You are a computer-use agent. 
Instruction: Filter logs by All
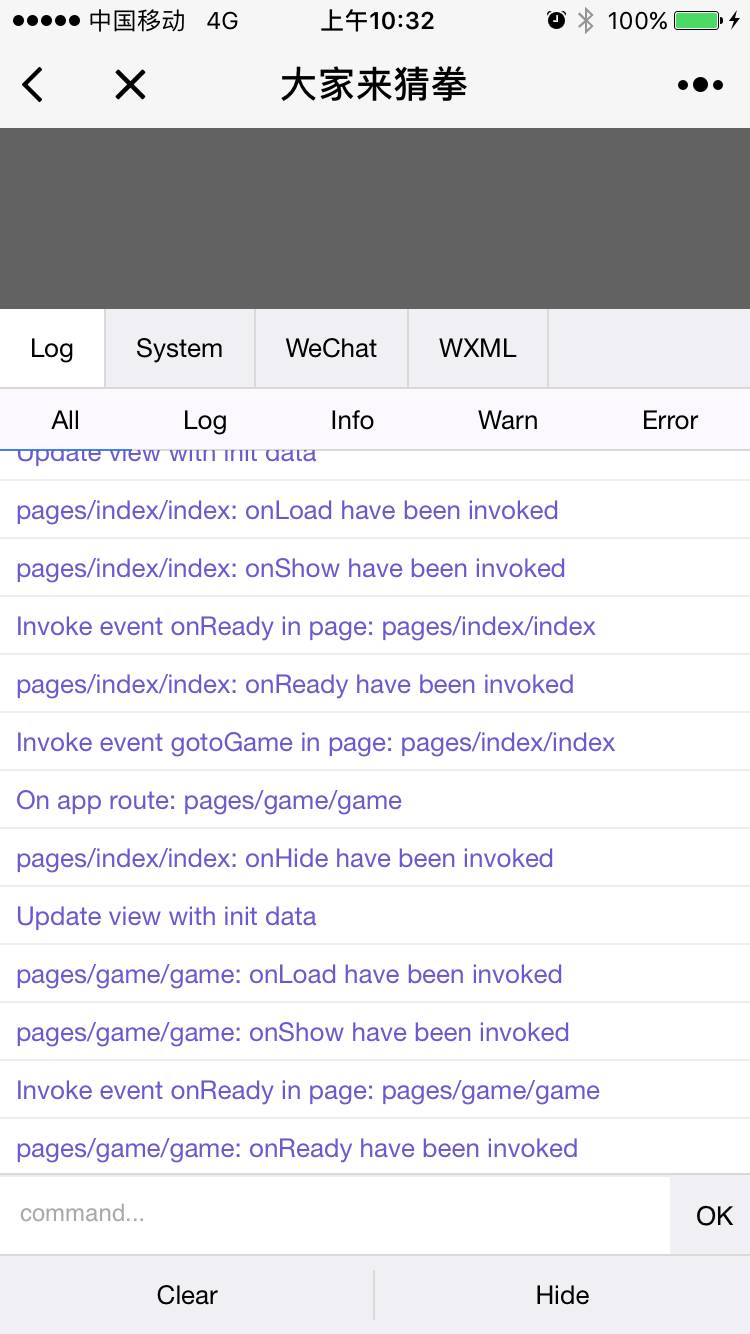click(x=66, y=420)
